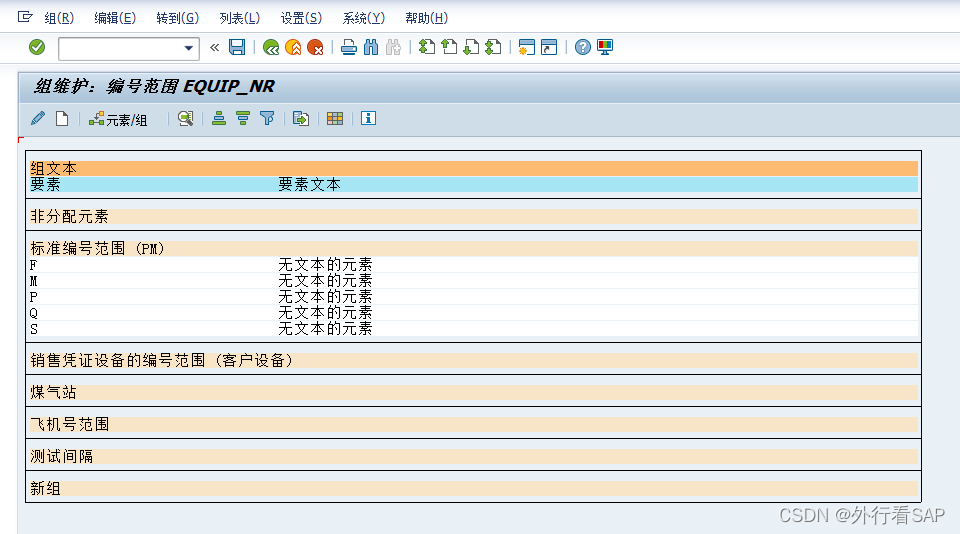Exit using the yellow up-arrow icon
Image resolution: width=960 pixels, height=534 pixels.
pyautogui.click(x=293, y=47)
